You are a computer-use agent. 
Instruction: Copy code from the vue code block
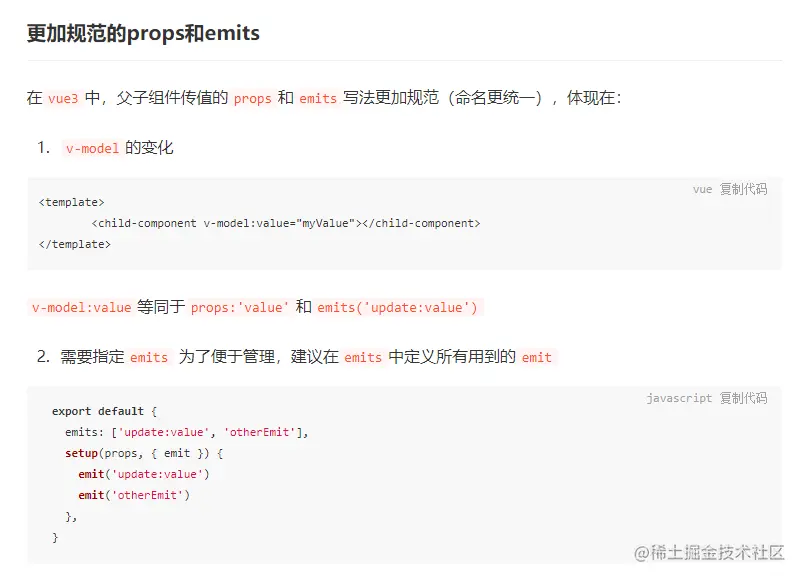pyautogui.click(x=744, y=189)
